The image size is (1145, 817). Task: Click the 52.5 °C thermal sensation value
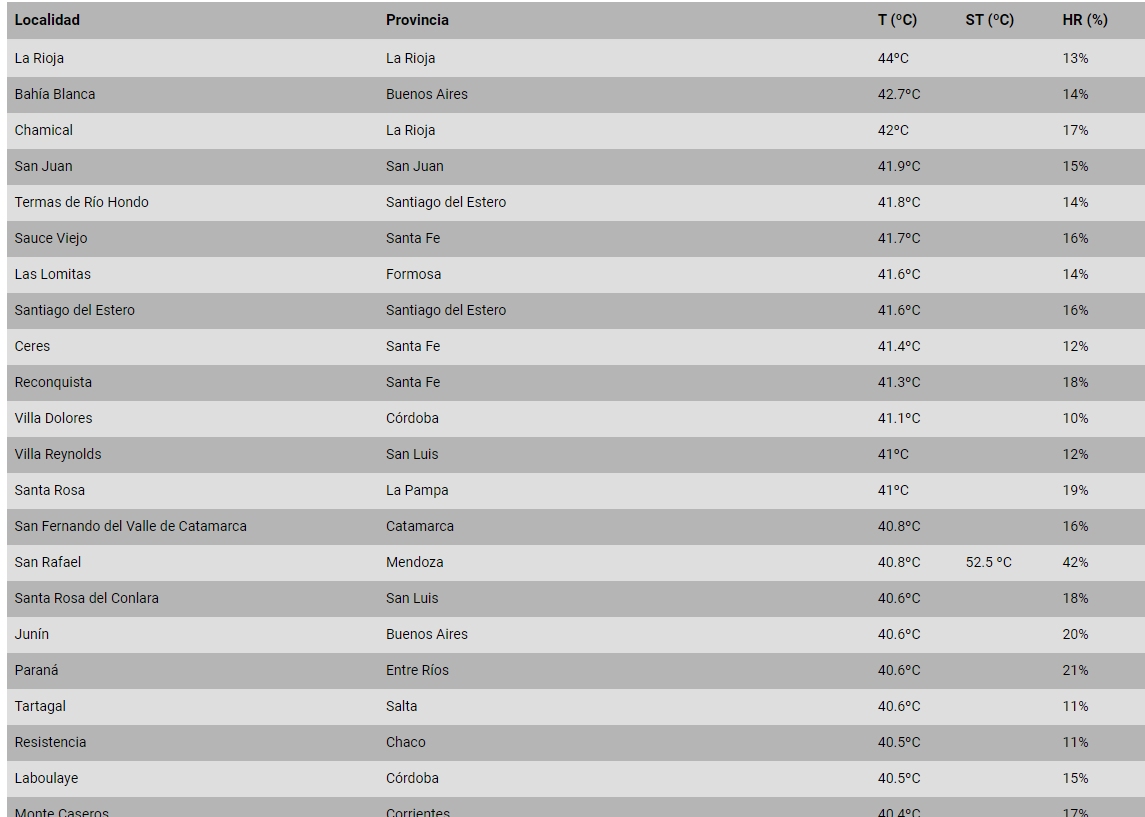(988, 562)
